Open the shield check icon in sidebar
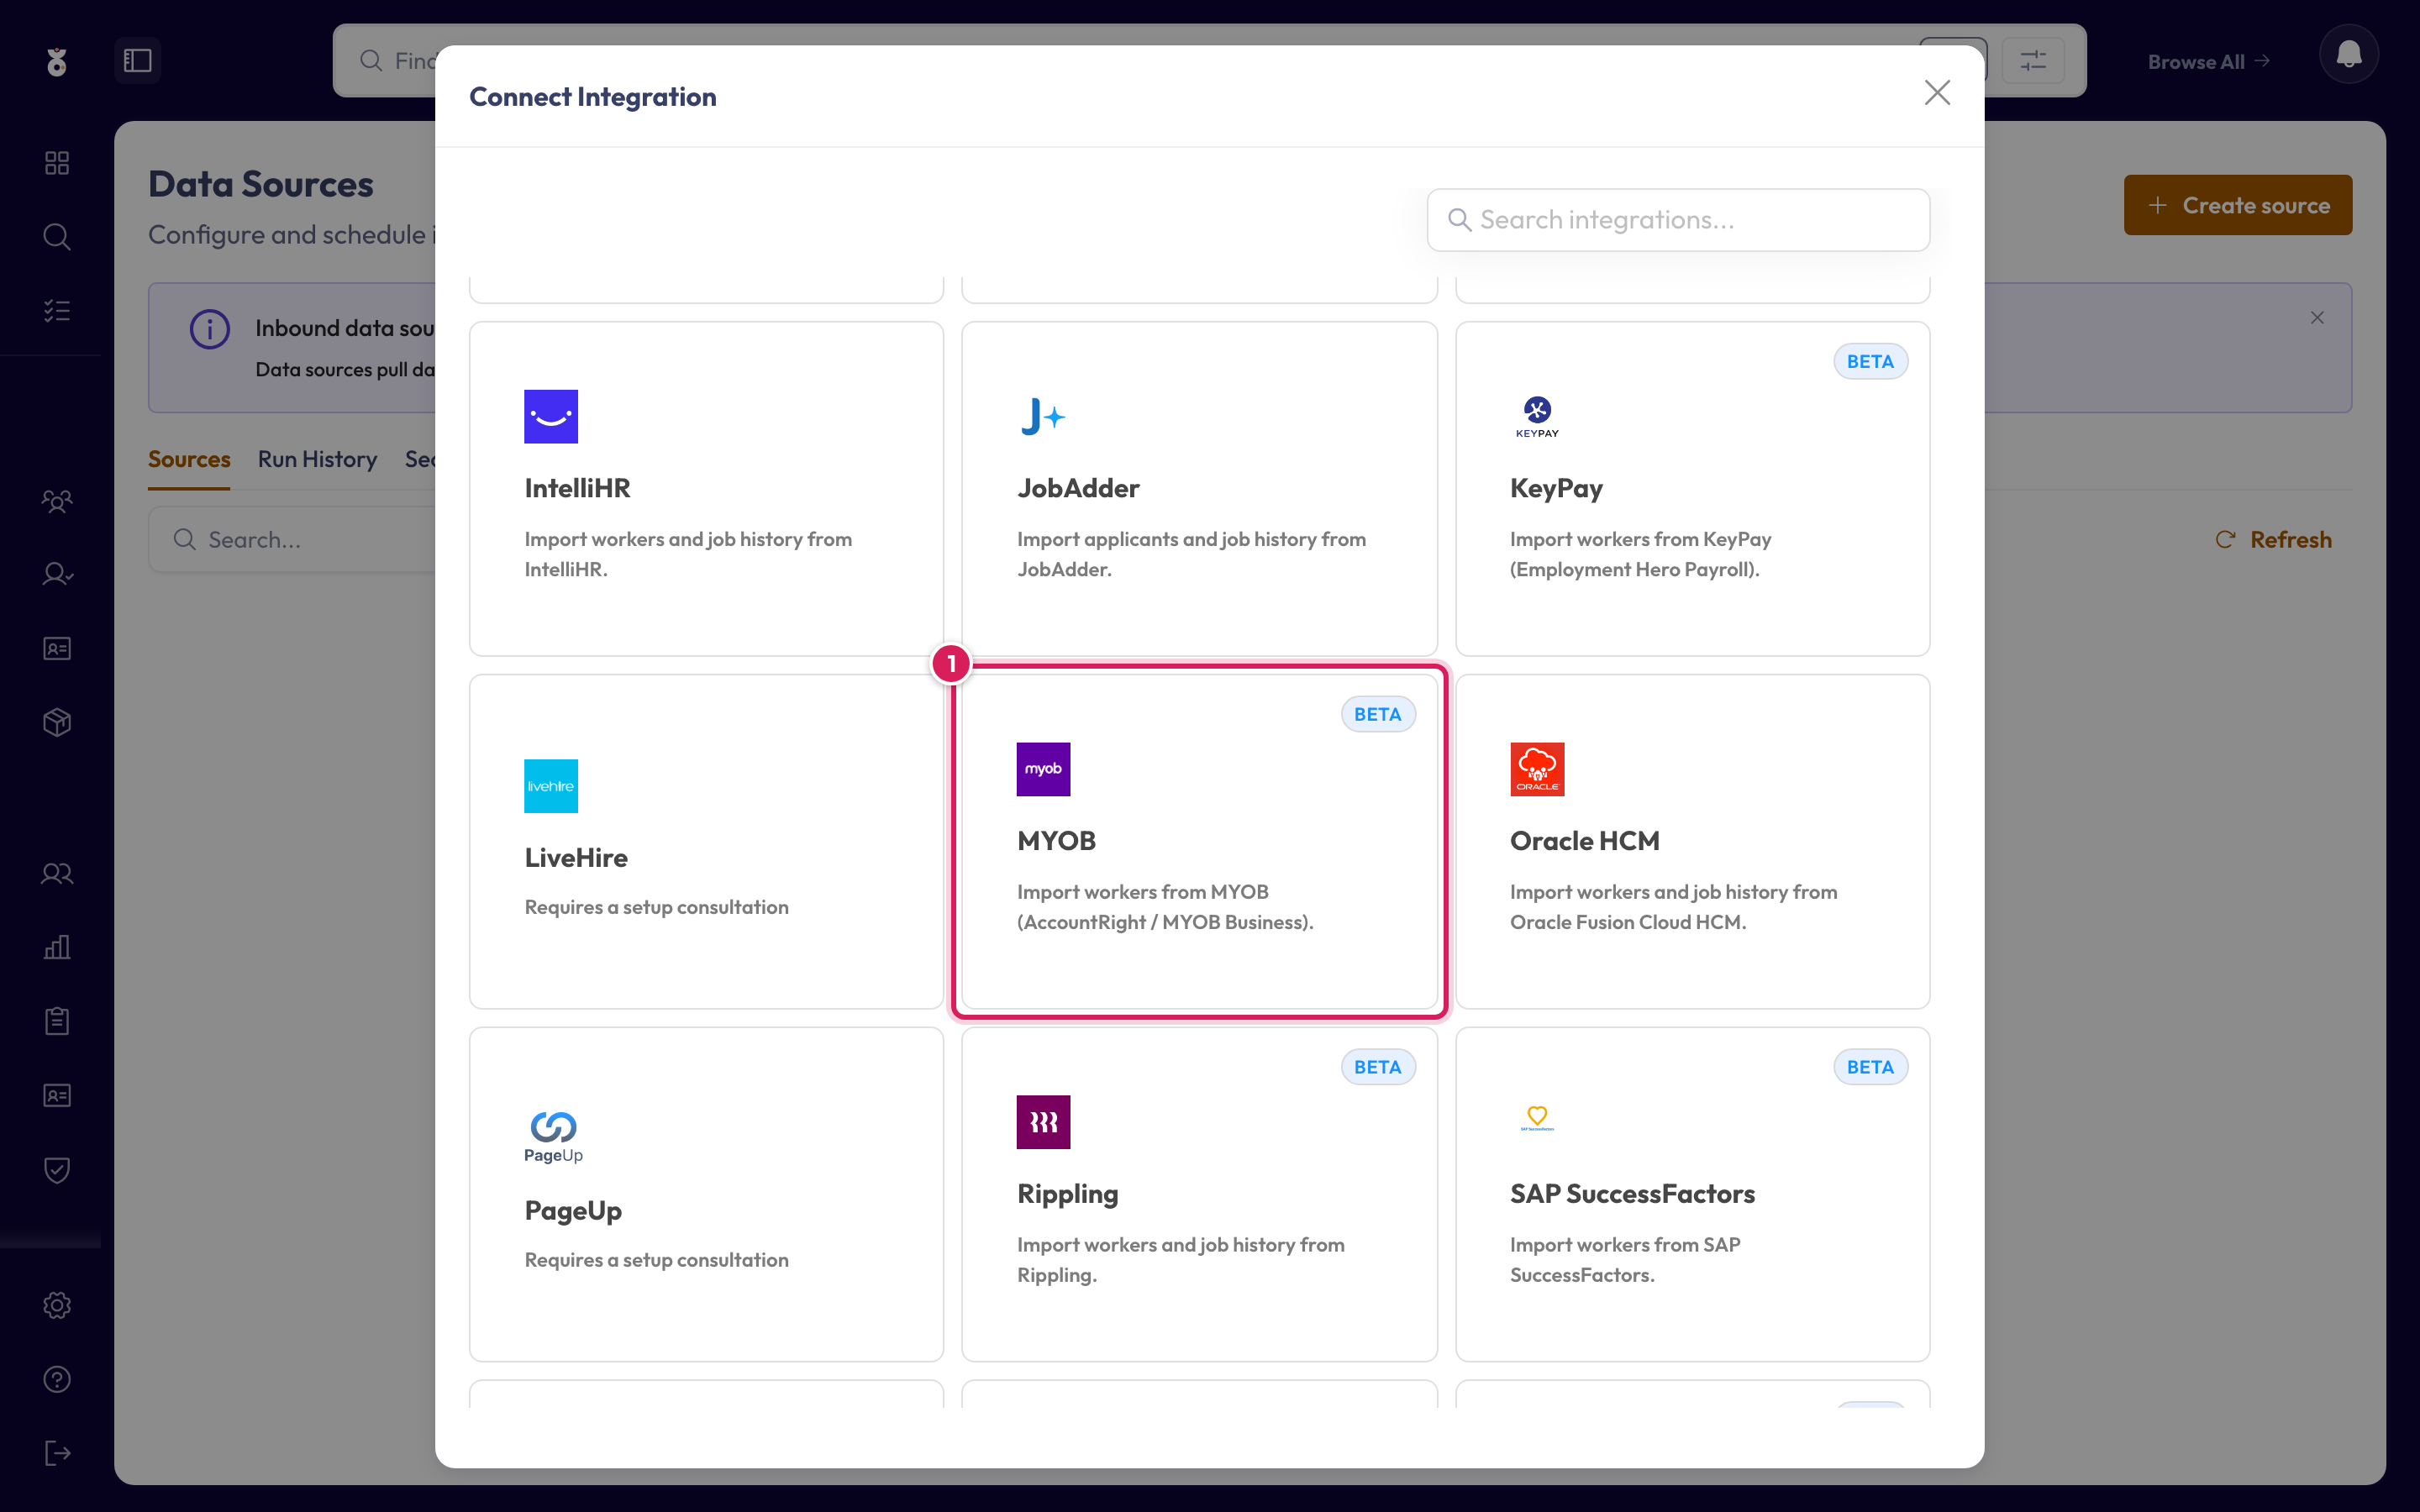This screenshot has height=1512, width=2420. [57, 1170]
